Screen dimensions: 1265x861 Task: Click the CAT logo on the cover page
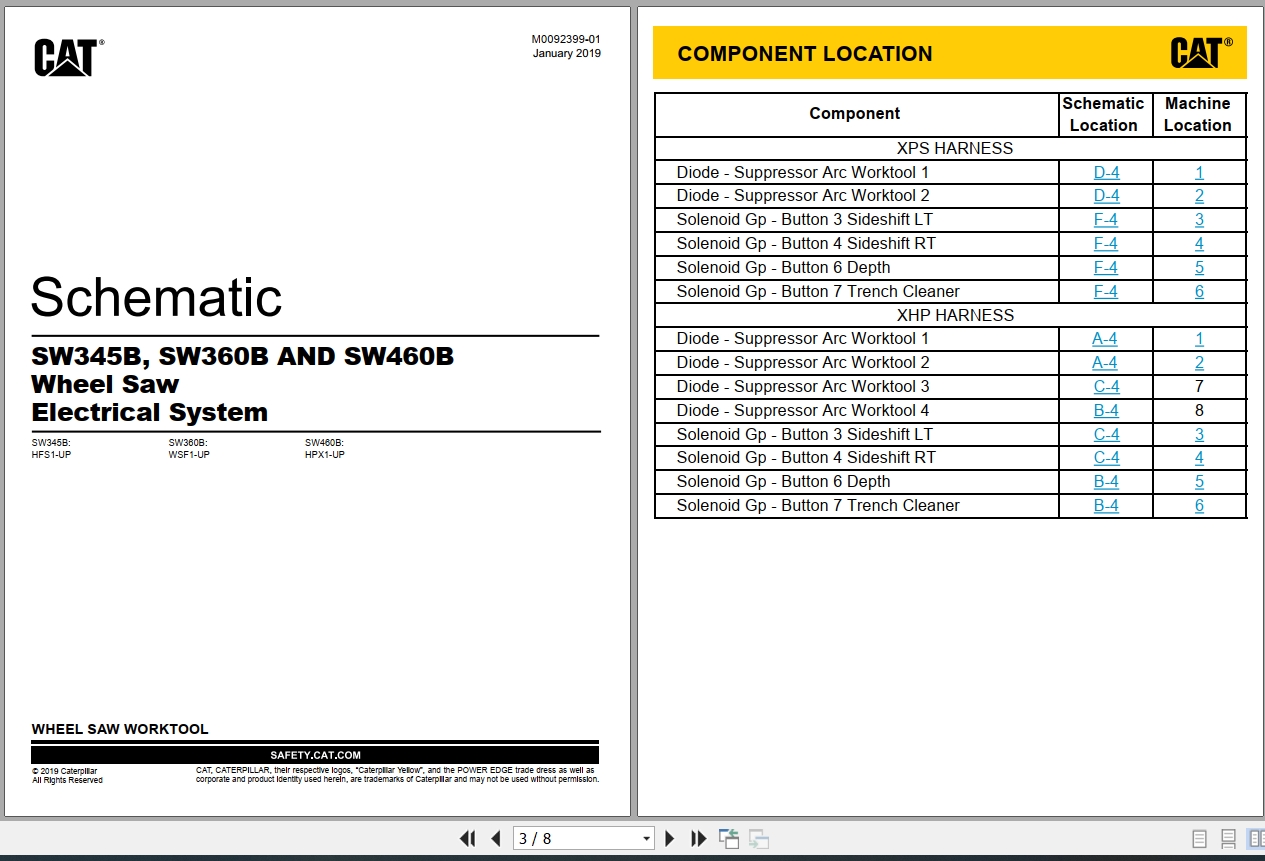click(68, 58)
